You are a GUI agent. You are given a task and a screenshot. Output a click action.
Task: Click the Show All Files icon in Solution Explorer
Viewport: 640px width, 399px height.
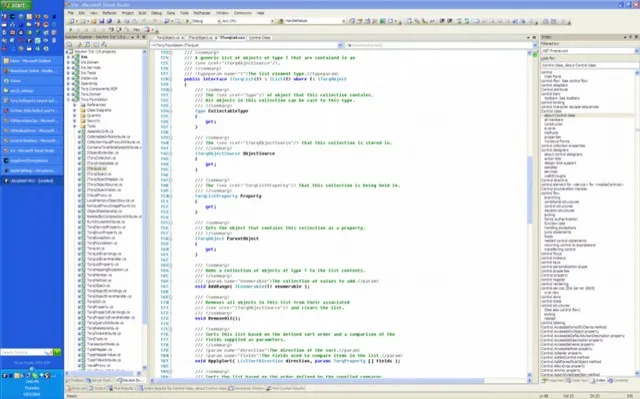click(79, 44)
